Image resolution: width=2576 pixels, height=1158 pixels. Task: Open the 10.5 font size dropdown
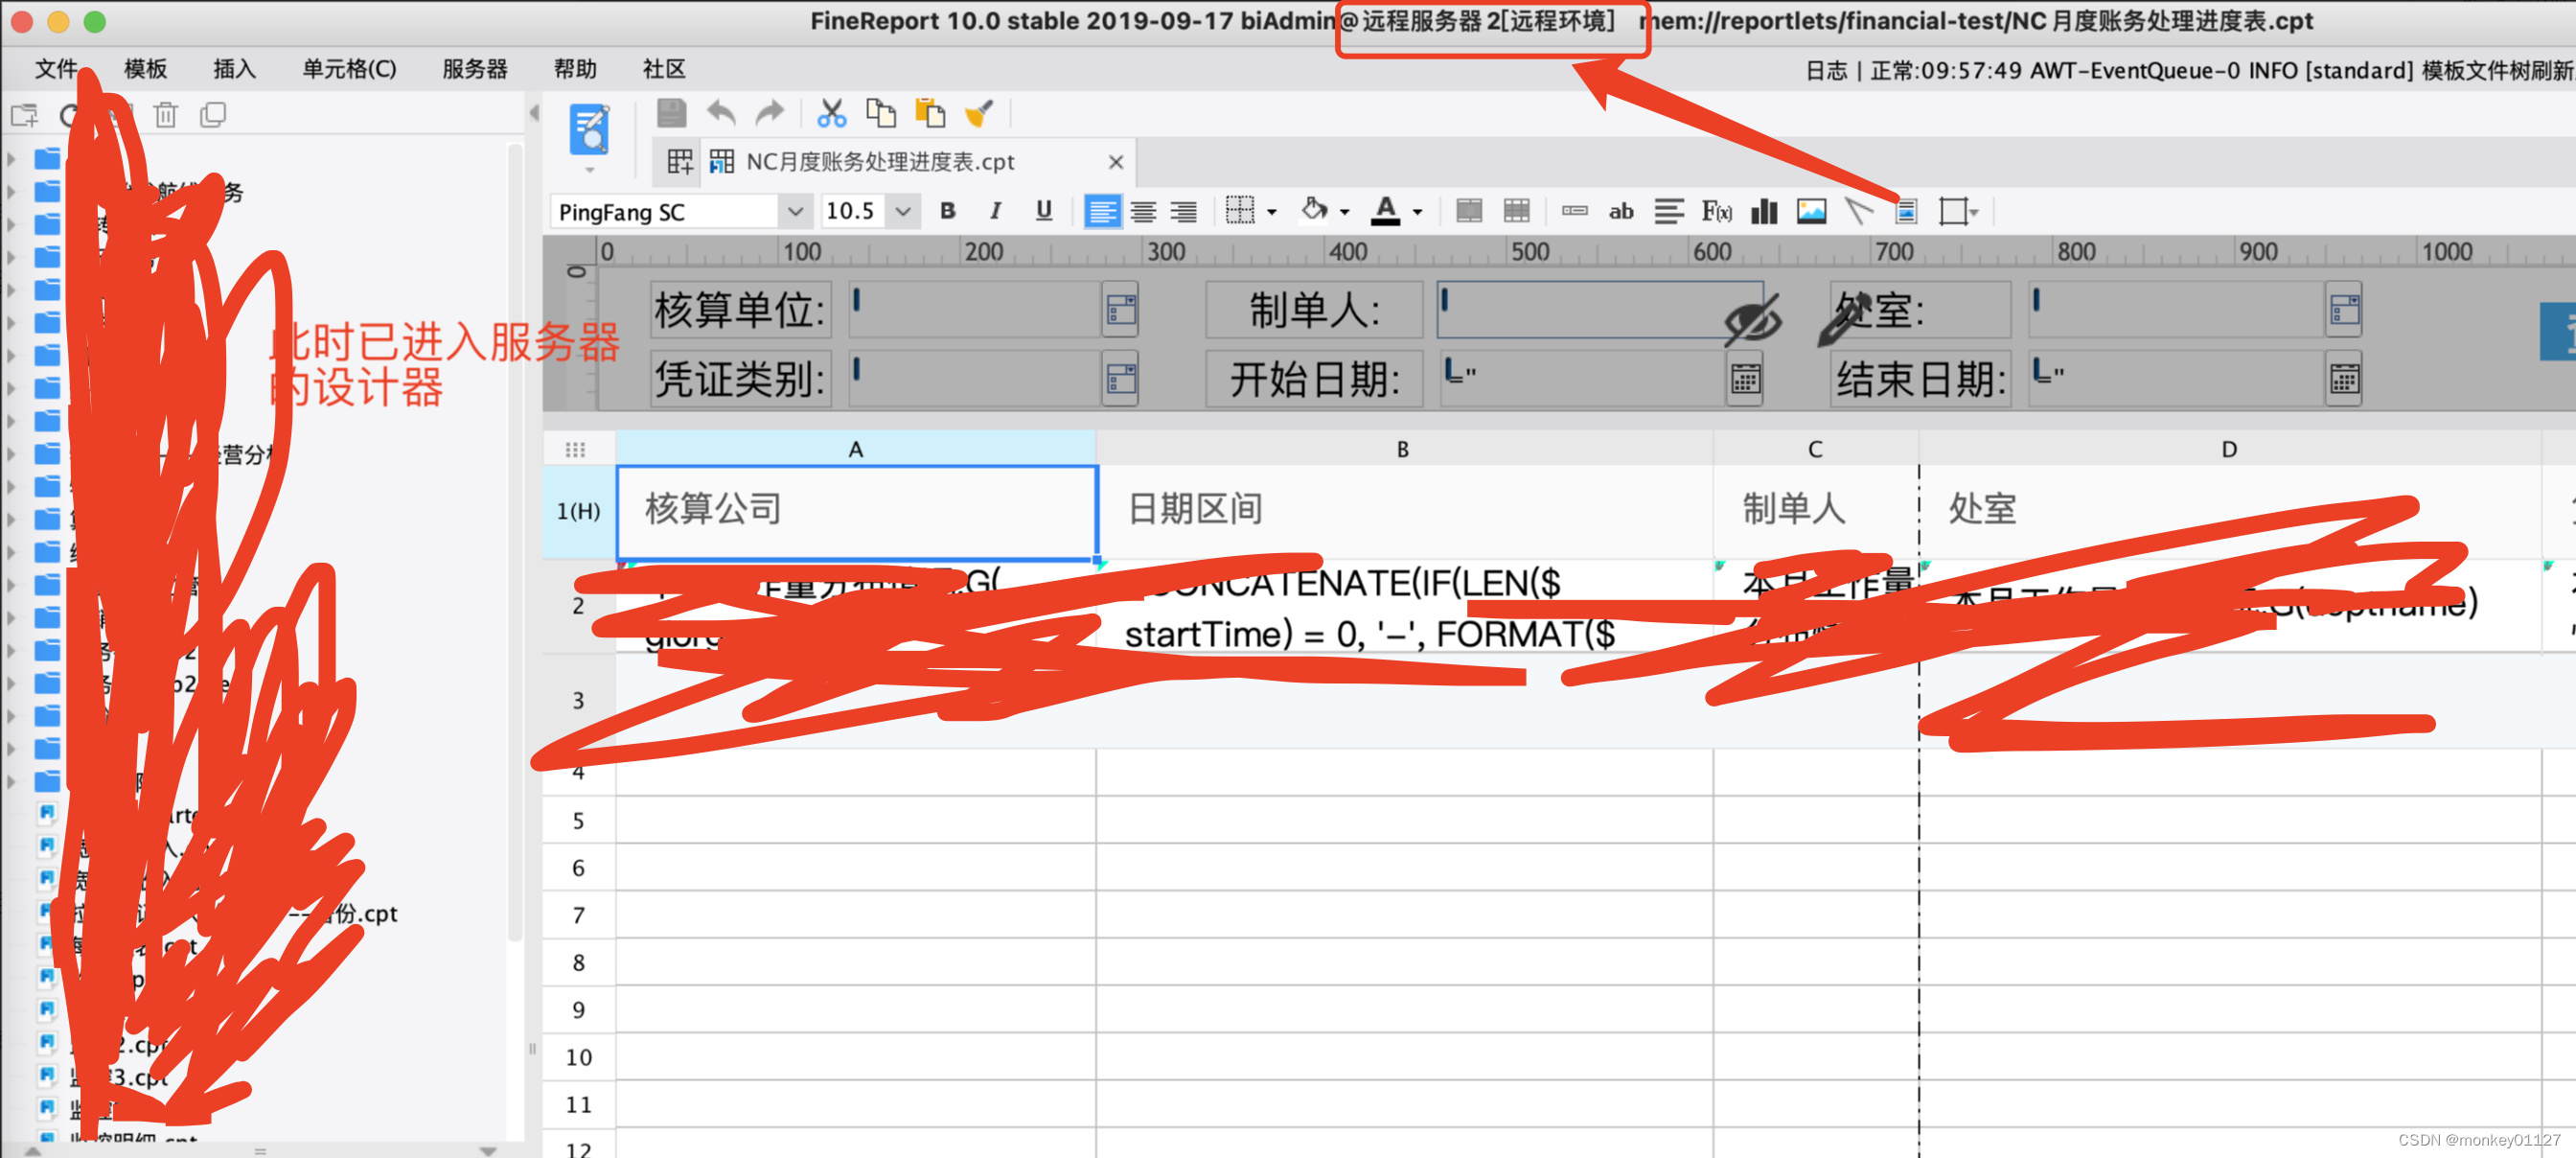903,211
